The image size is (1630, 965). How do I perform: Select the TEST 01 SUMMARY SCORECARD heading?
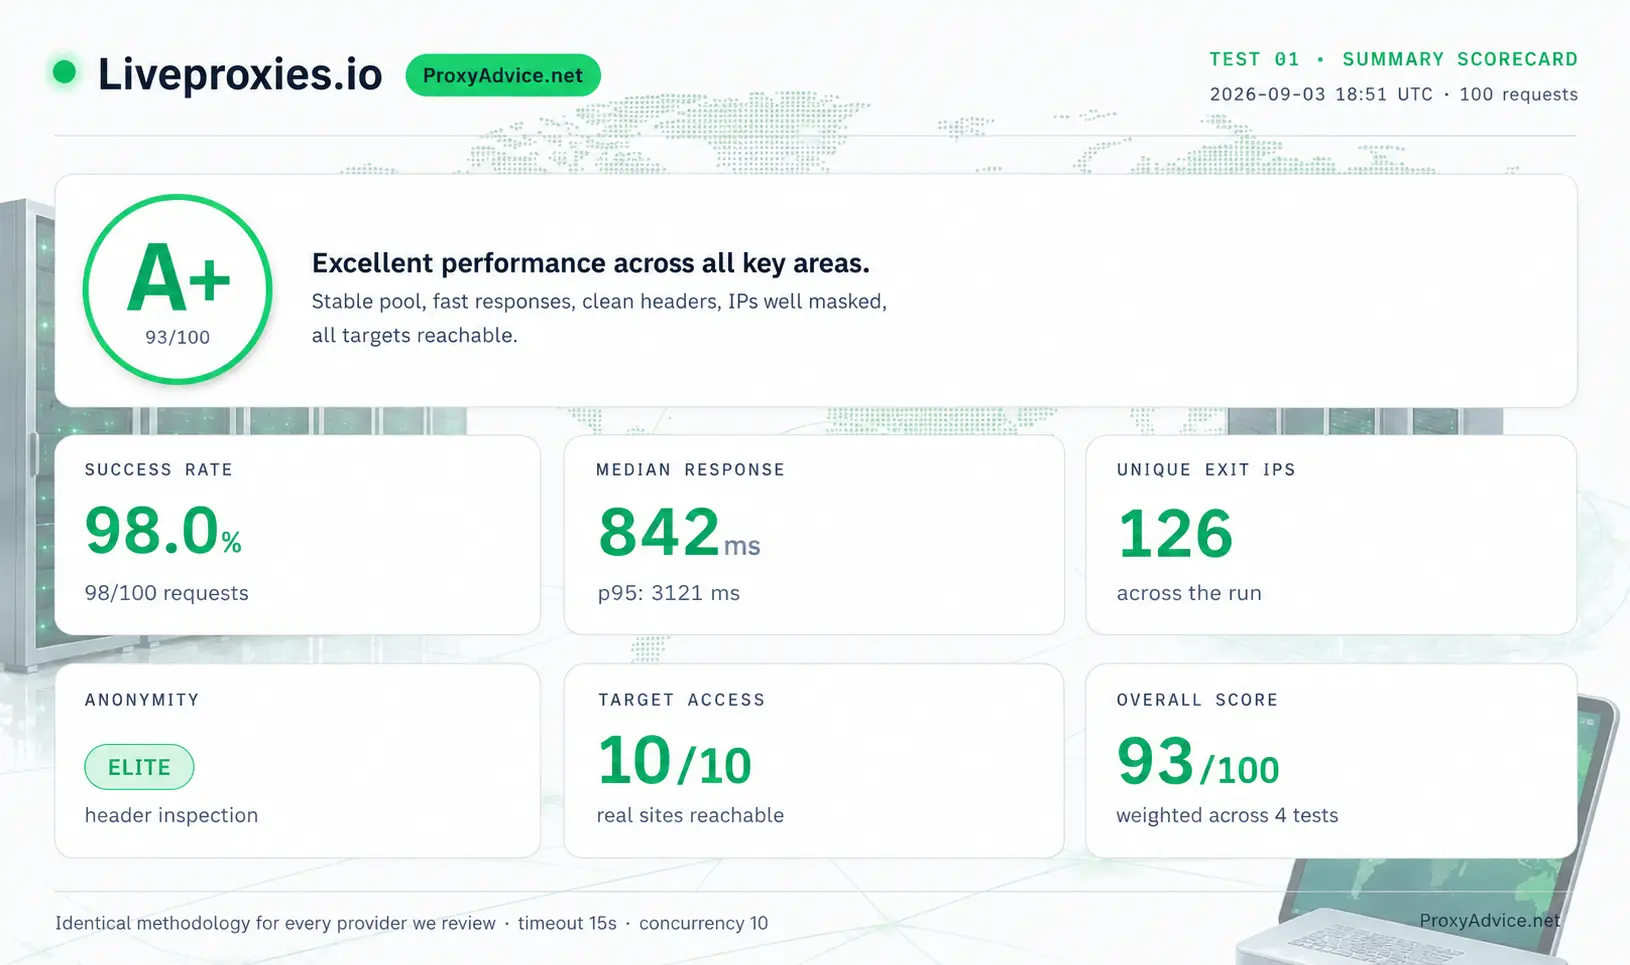[1394, 59]
